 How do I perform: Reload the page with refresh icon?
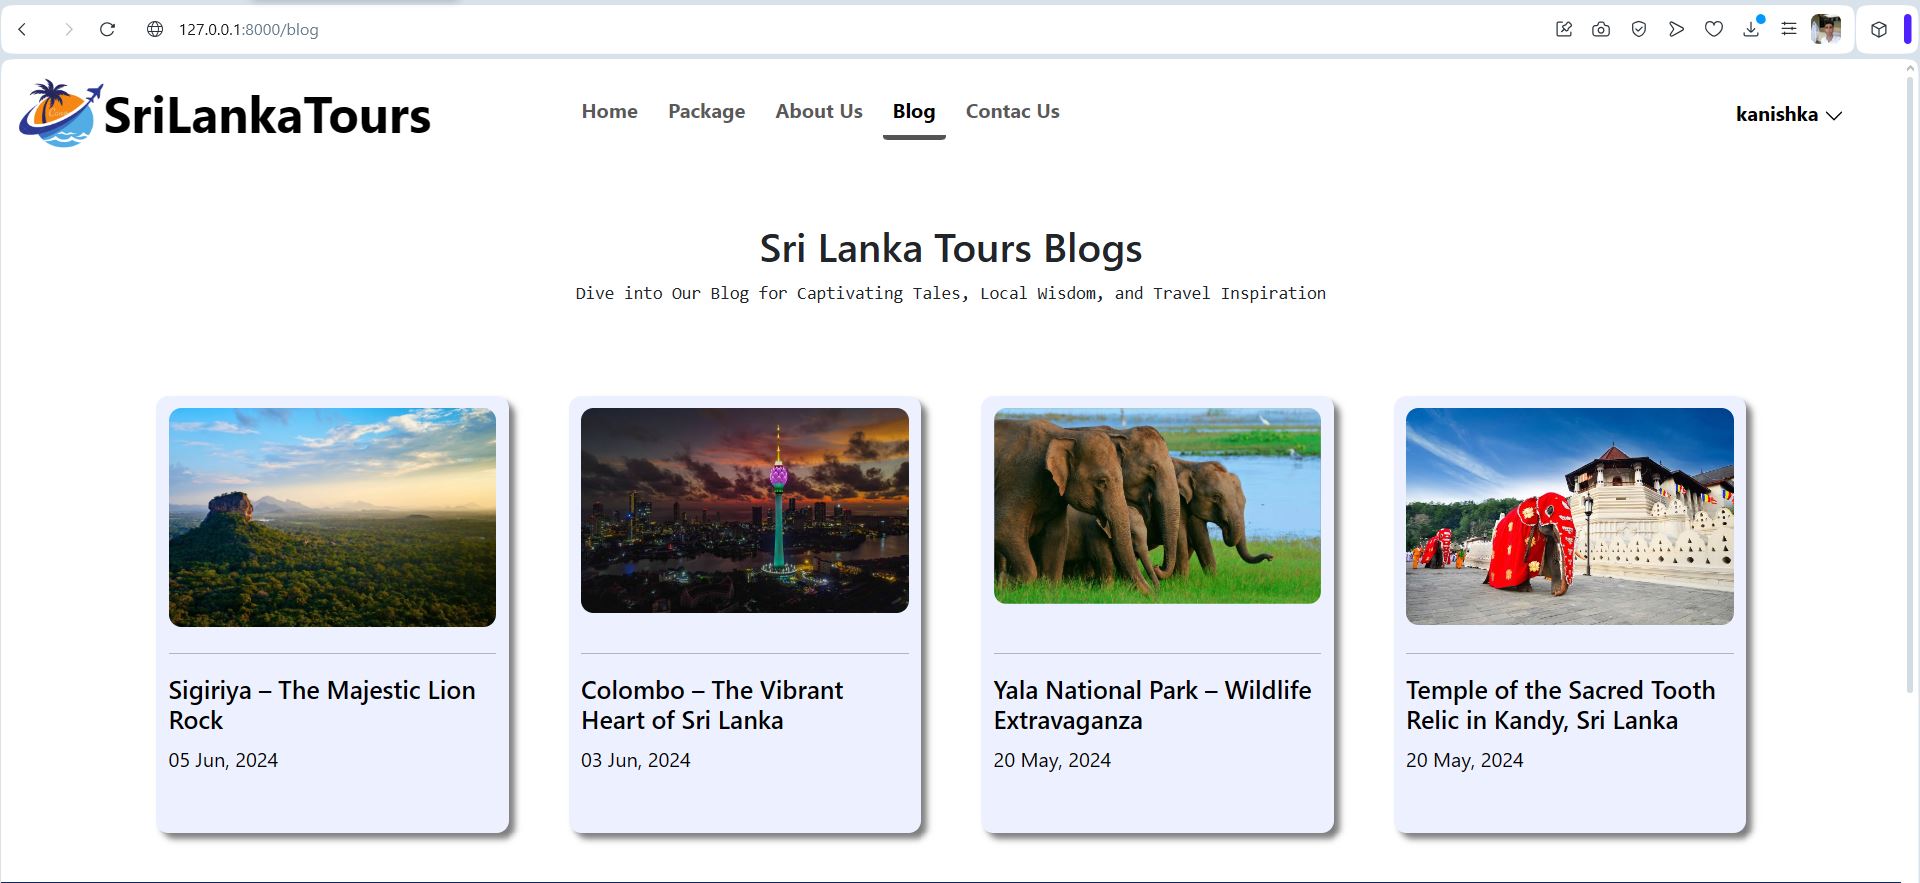coord(107,29)
